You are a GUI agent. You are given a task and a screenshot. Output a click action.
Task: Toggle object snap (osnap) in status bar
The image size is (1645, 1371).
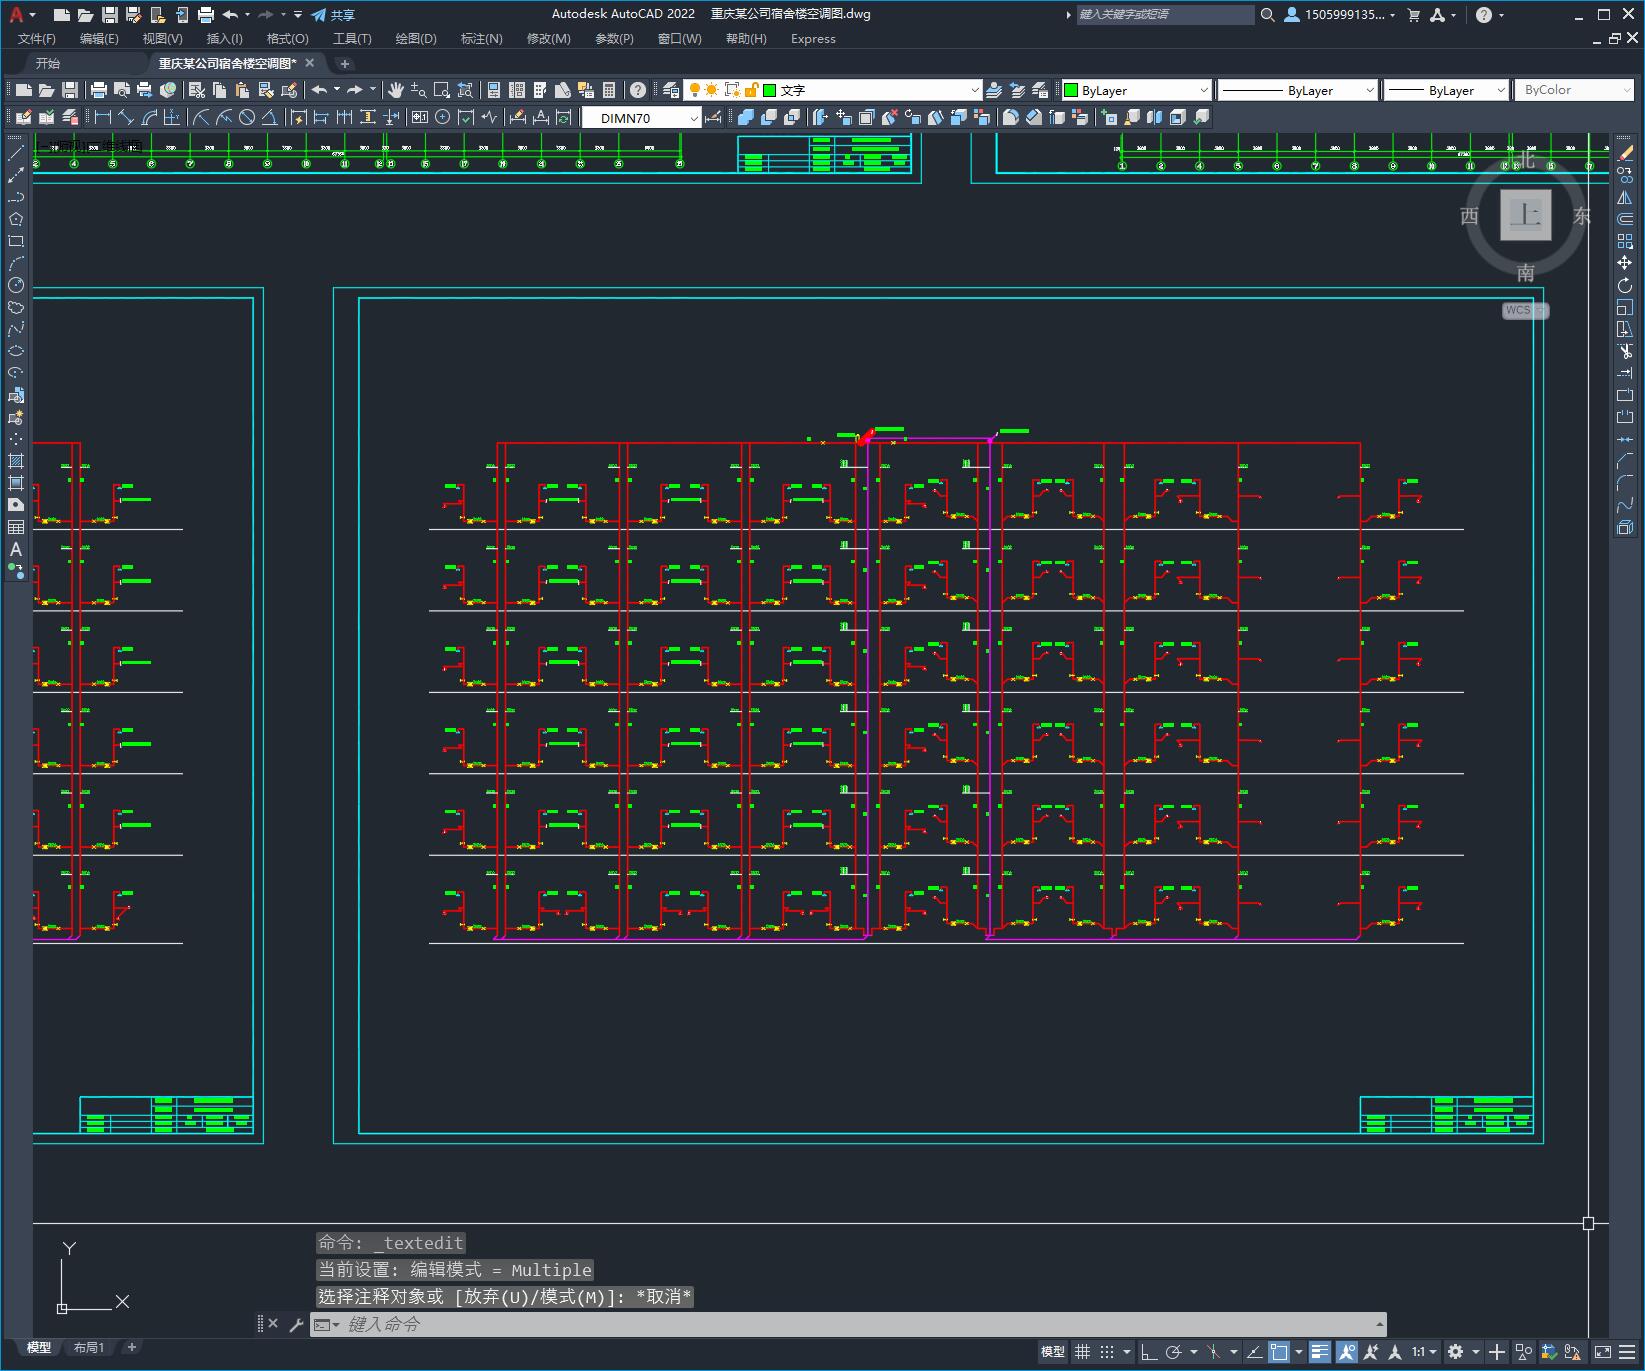(x=1279, y=1352)
